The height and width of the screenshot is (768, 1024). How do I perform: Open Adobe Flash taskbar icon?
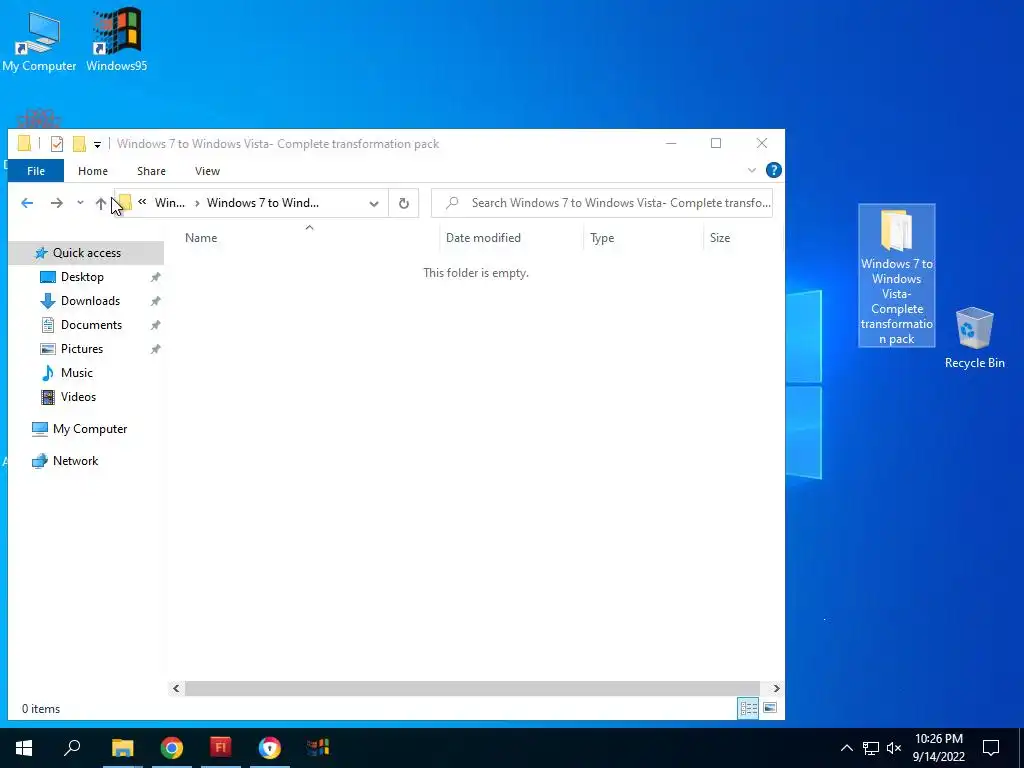[x=221, y=748]
